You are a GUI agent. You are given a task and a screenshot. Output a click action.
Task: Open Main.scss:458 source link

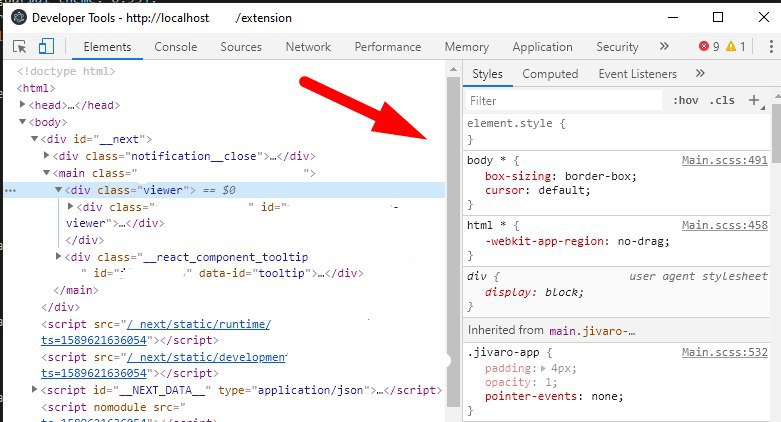(725, 225)
